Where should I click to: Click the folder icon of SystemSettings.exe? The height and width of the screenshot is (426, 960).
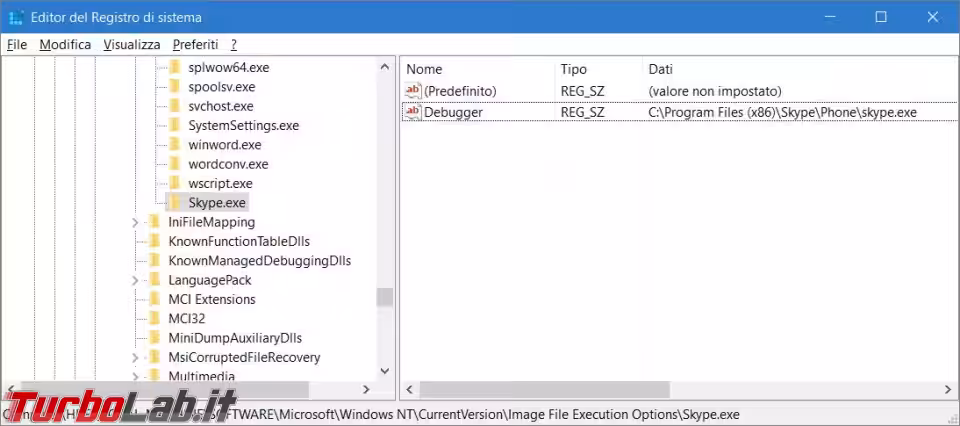pyautogui.click(x=174, y=125)
